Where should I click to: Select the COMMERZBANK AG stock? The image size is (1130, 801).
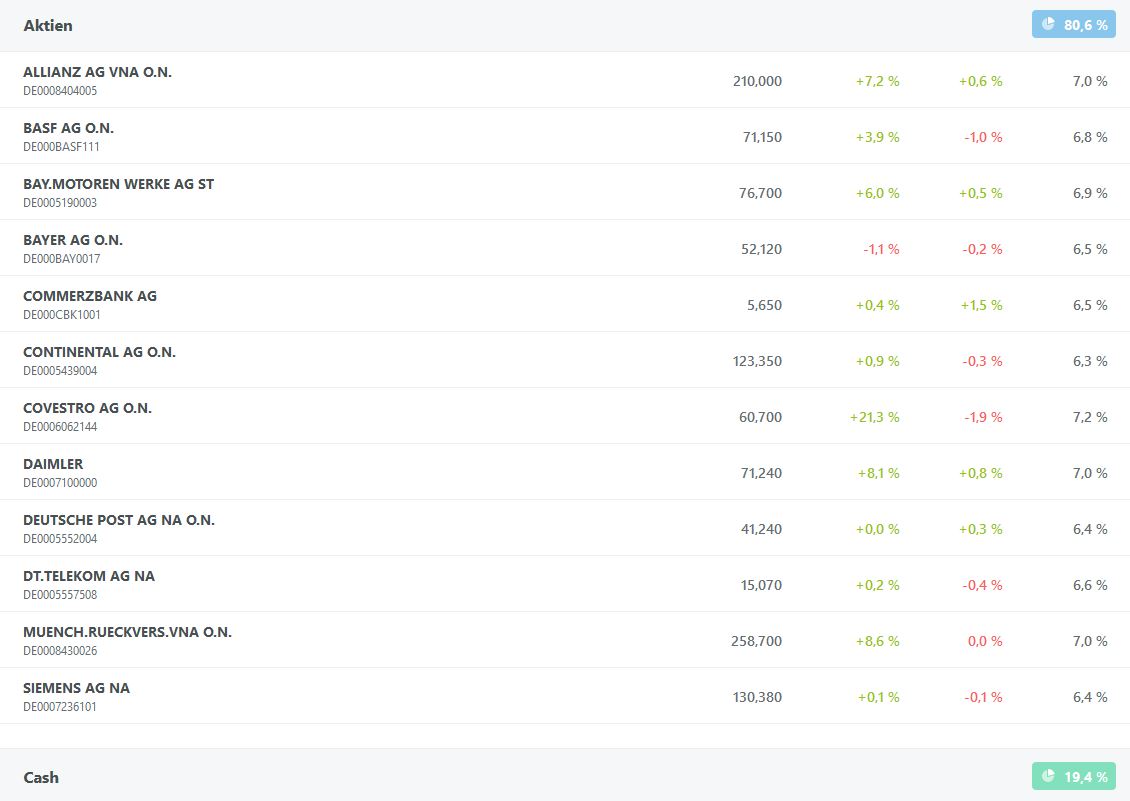[x=90, y=296]
